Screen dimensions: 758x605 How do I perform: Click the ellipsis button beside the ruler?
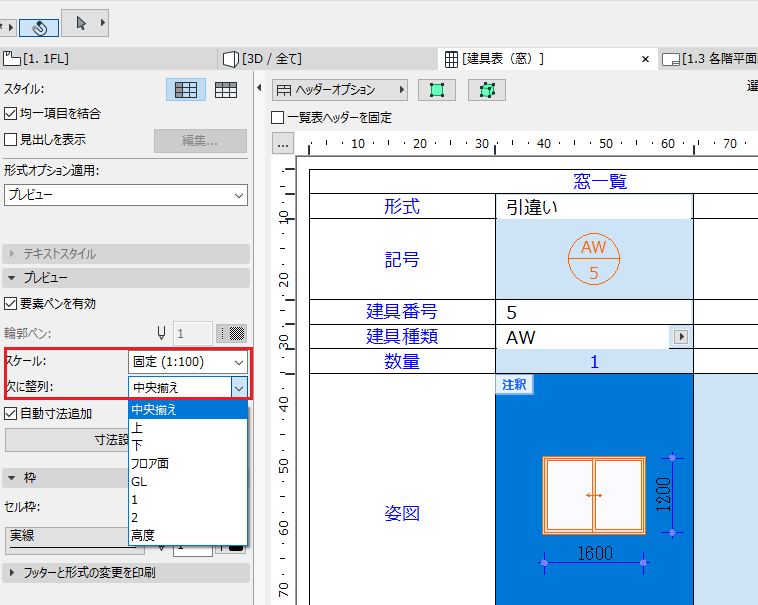pyautogui.click(x=283, y=144)
